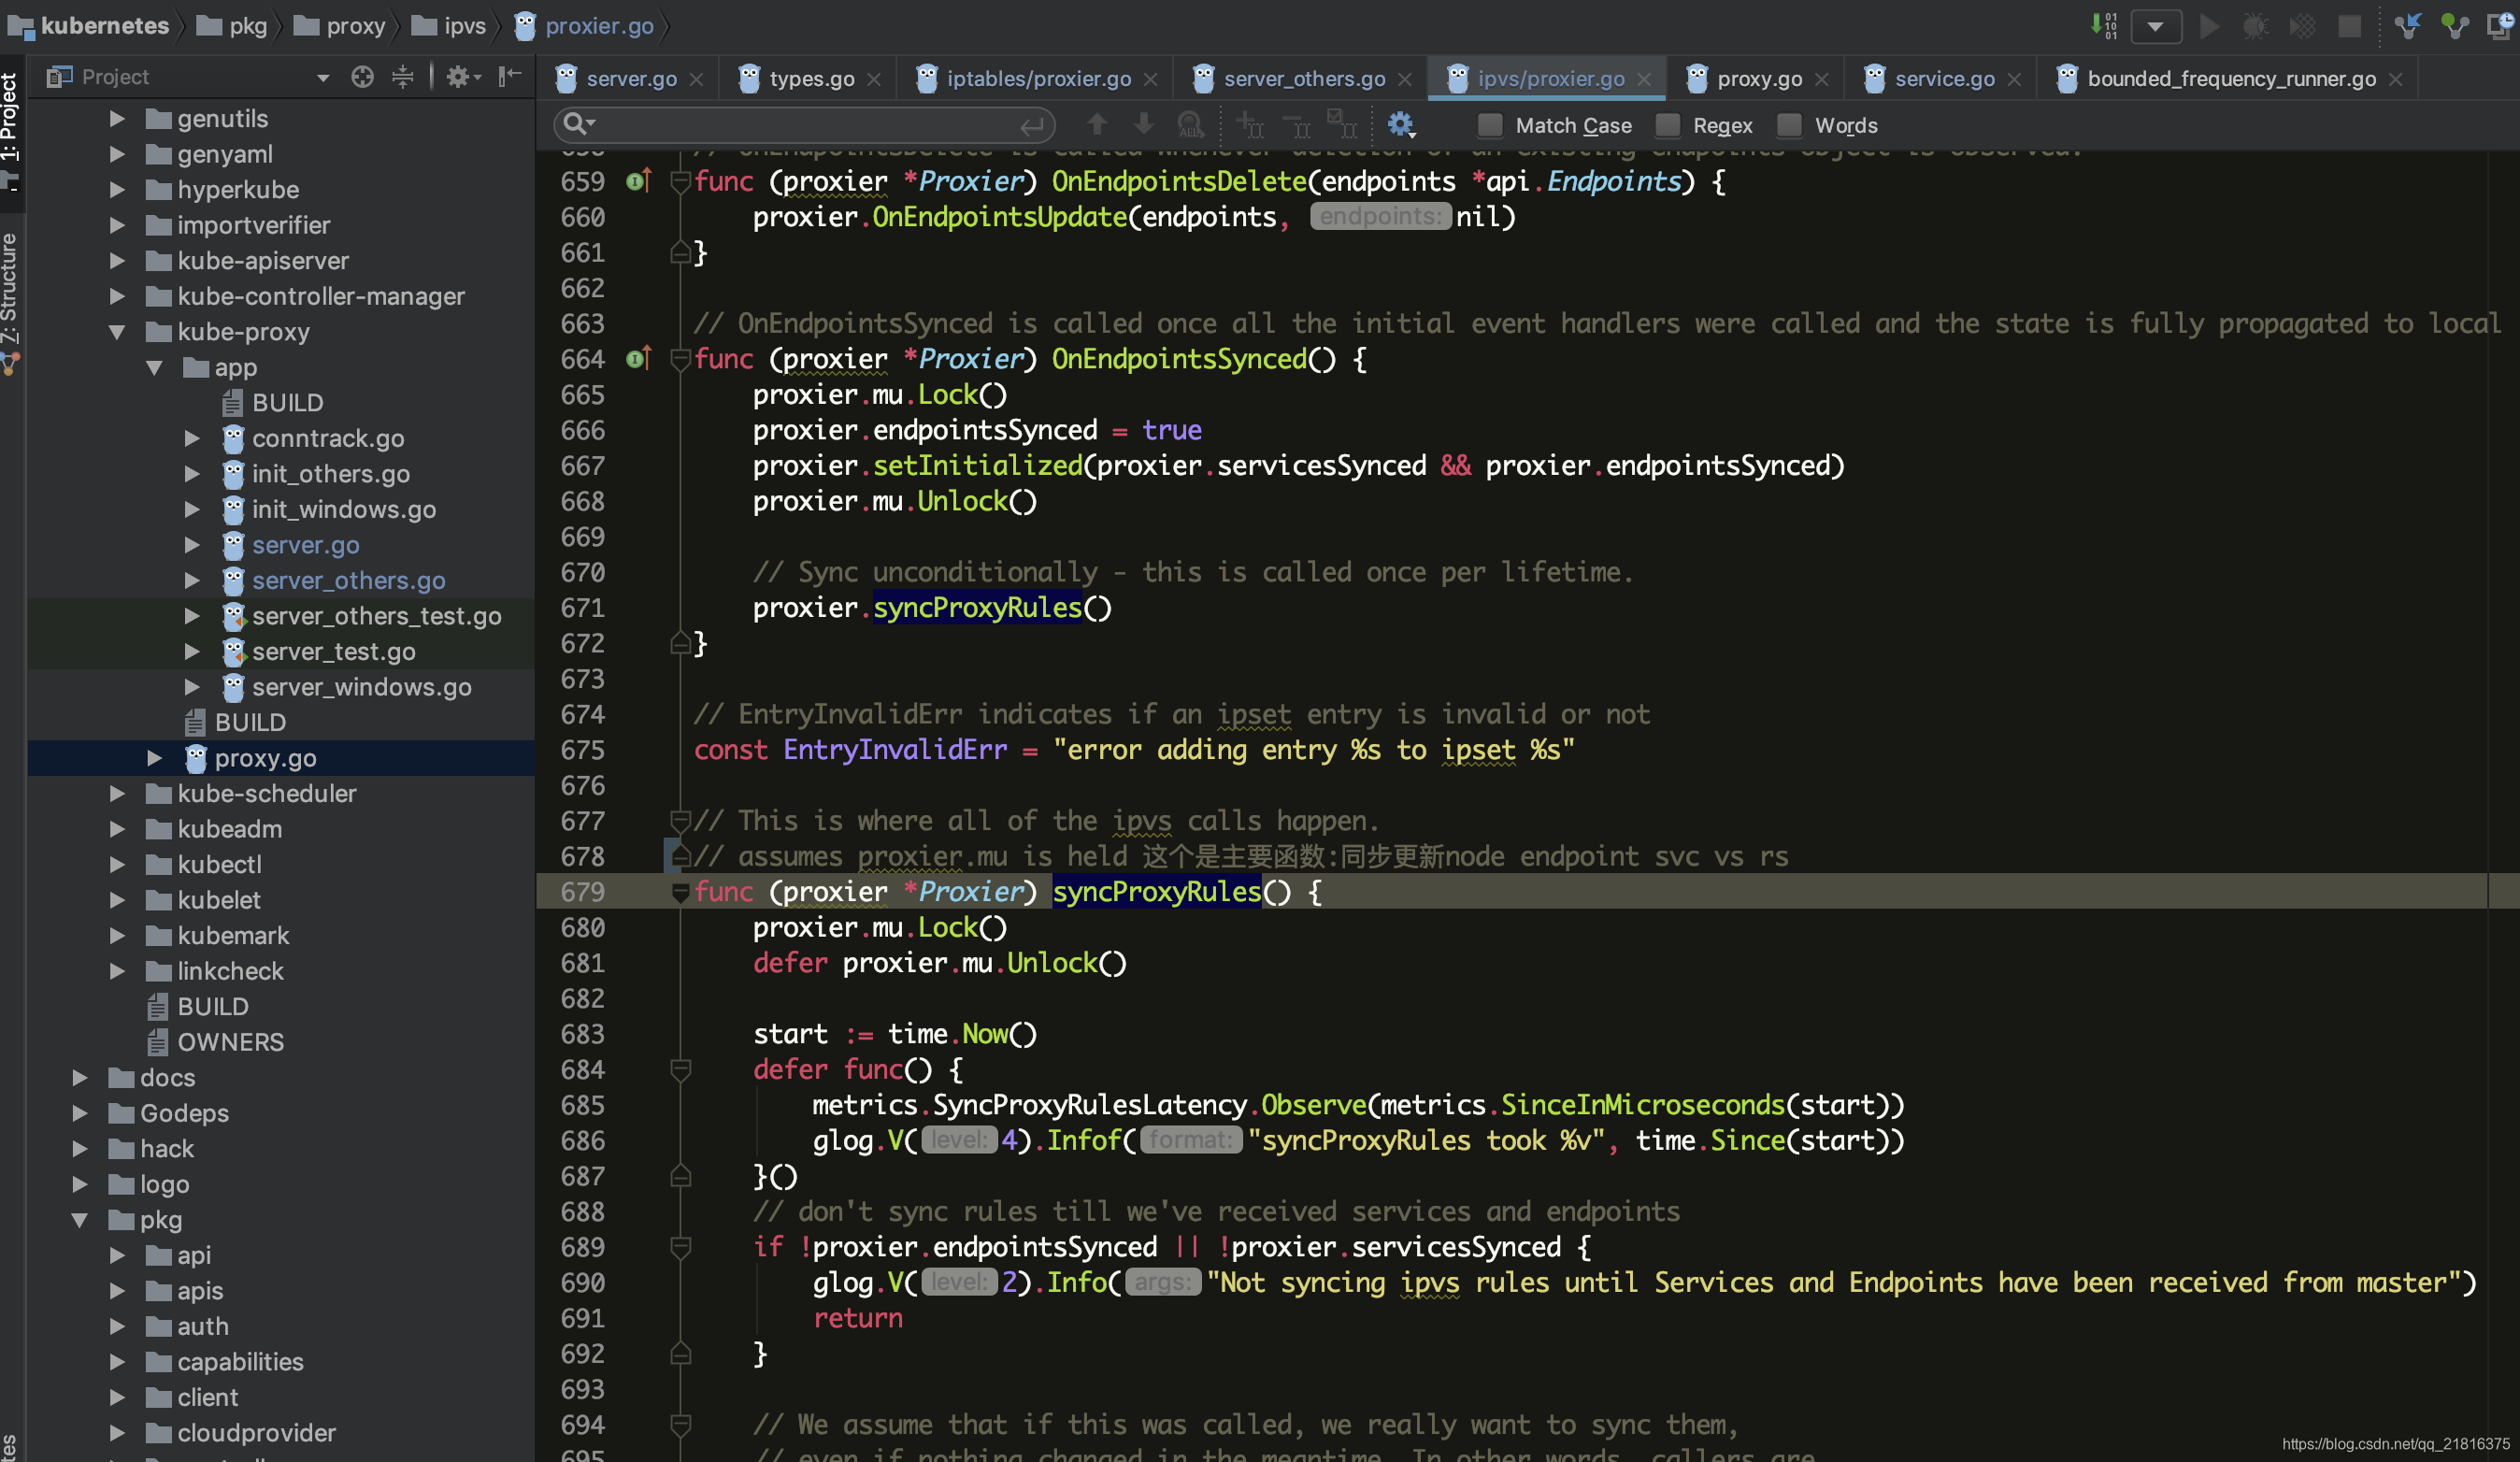
Task: Click the Stop square icon in toolbar
Action: 2349,26
